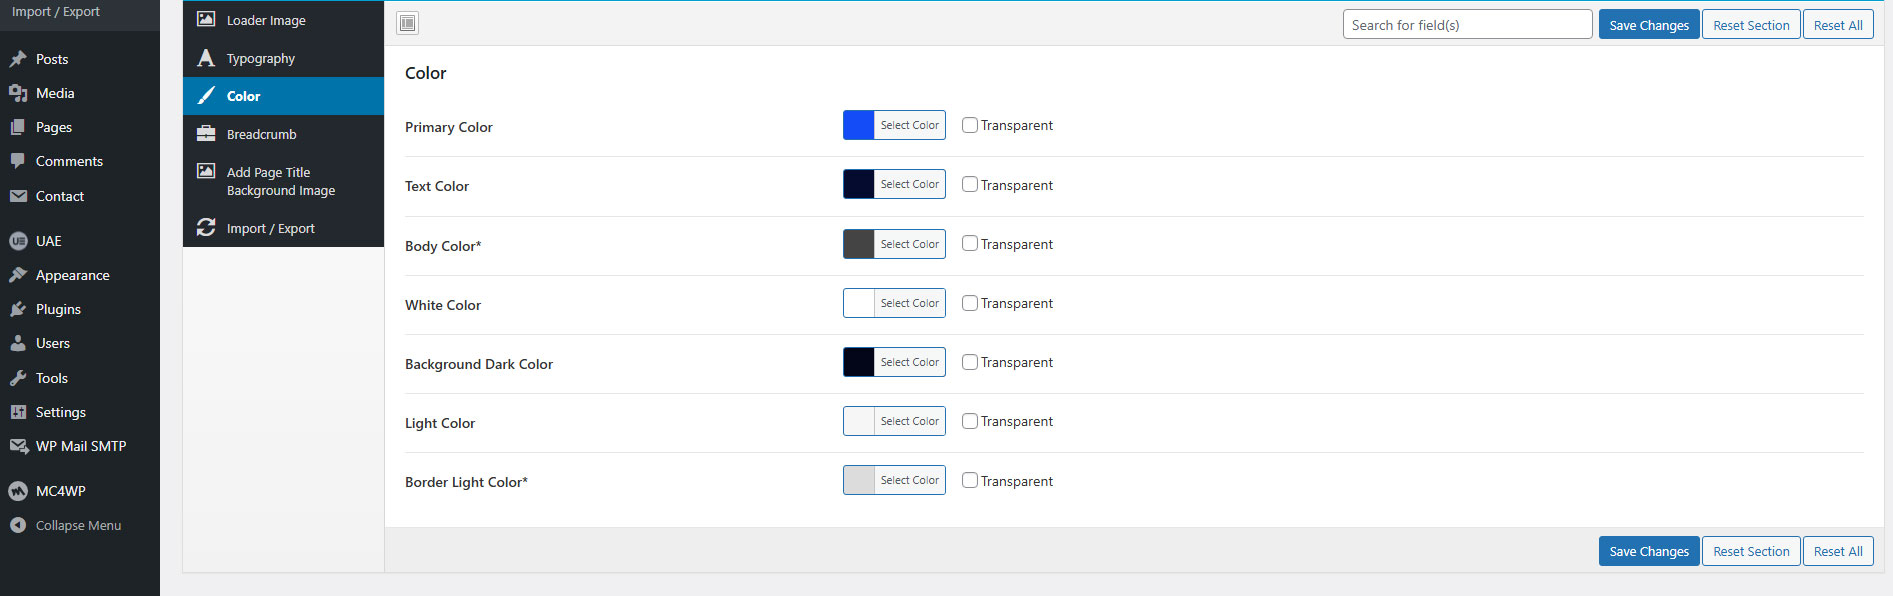The width and height of the screenshot is (1893, 596).
Task: Click the Media library icon
Action: point(18,93)
